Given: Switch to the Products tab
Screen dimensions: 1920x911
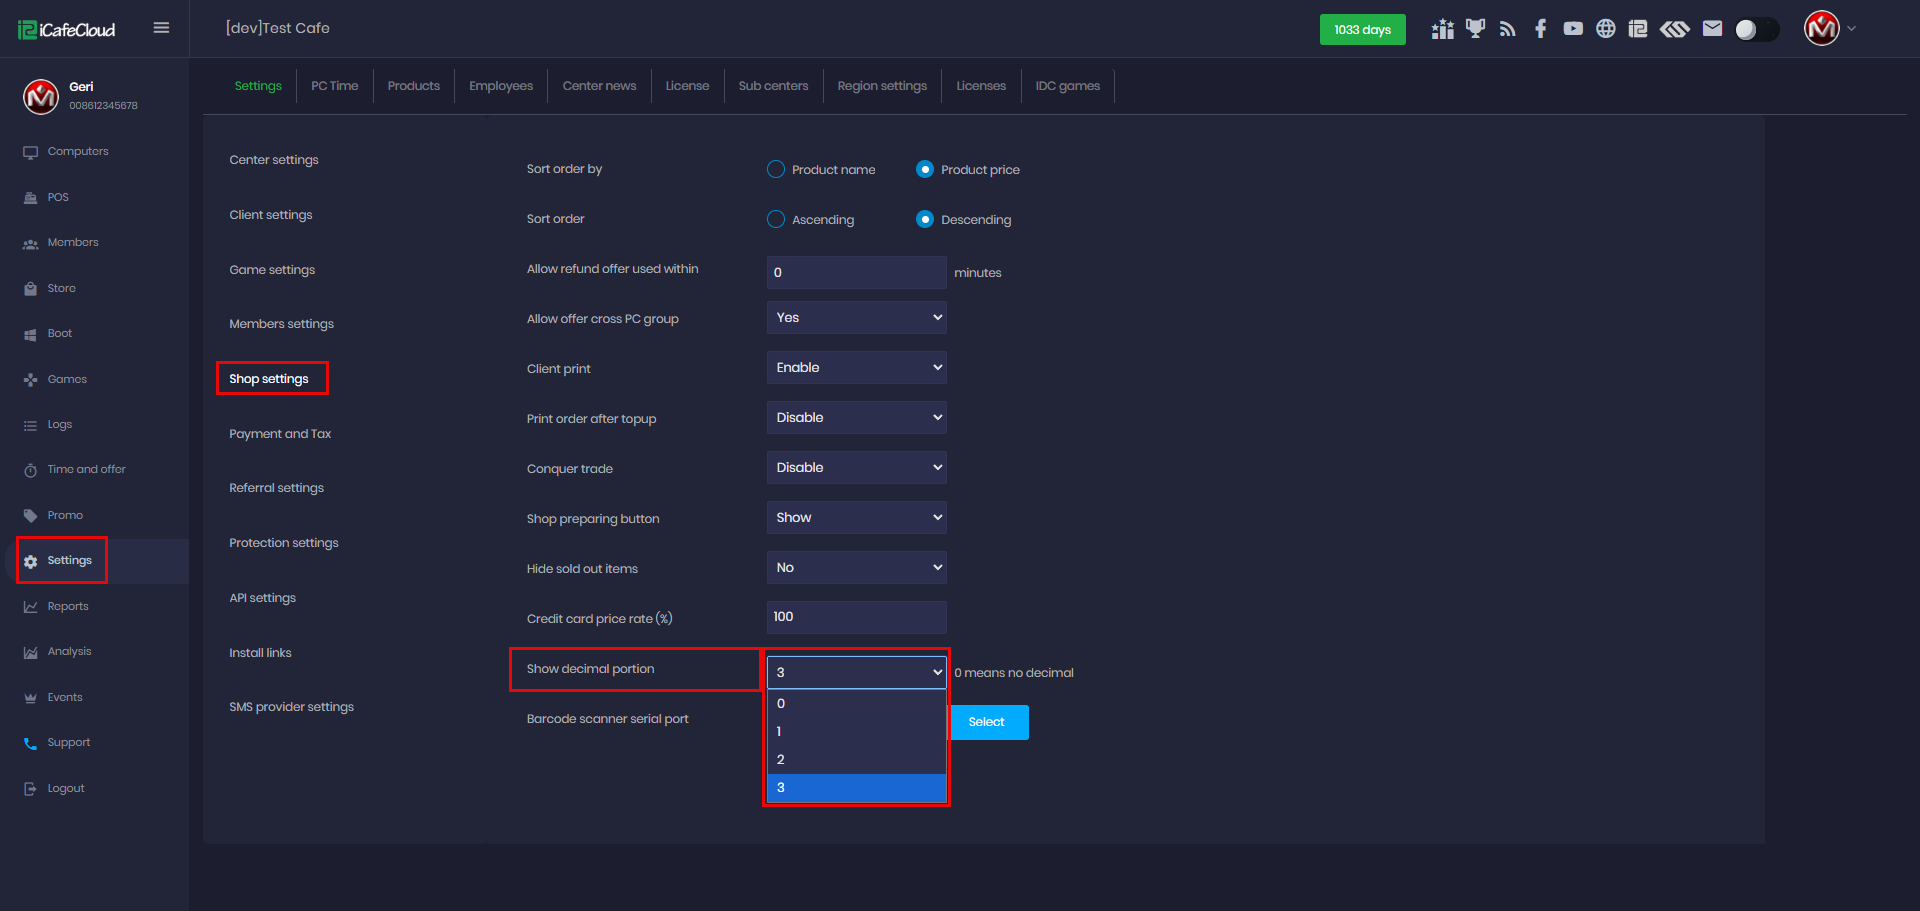Looking at the screenshot, I should coord(413,86).
